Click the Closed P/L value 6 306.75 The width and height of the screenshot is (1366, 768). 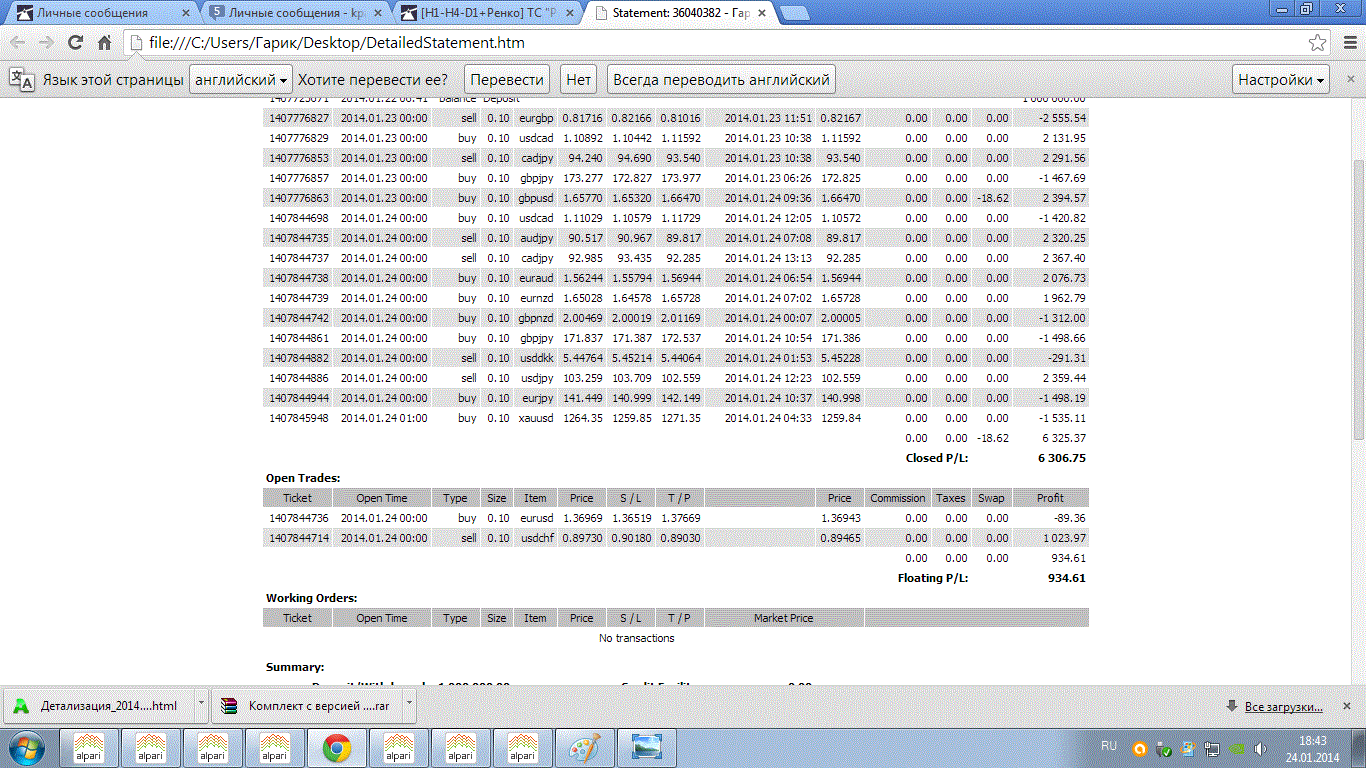pos(1061,458)
